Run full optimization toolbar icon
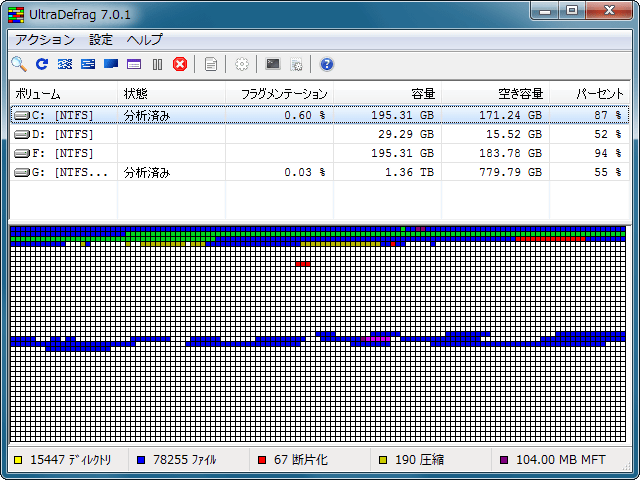The width and height of the screenshot is (640, 480). click(111, 64)
